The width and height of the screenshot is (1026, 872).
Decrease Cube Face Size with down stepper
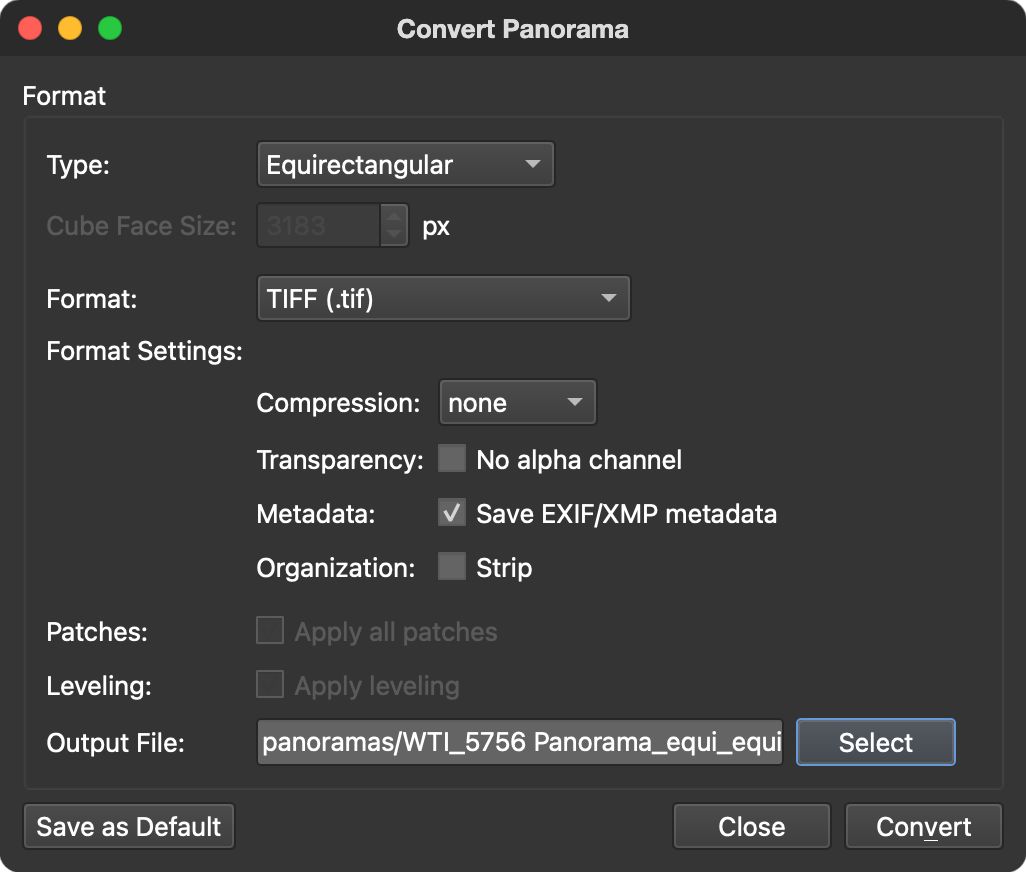coord(394,235)
